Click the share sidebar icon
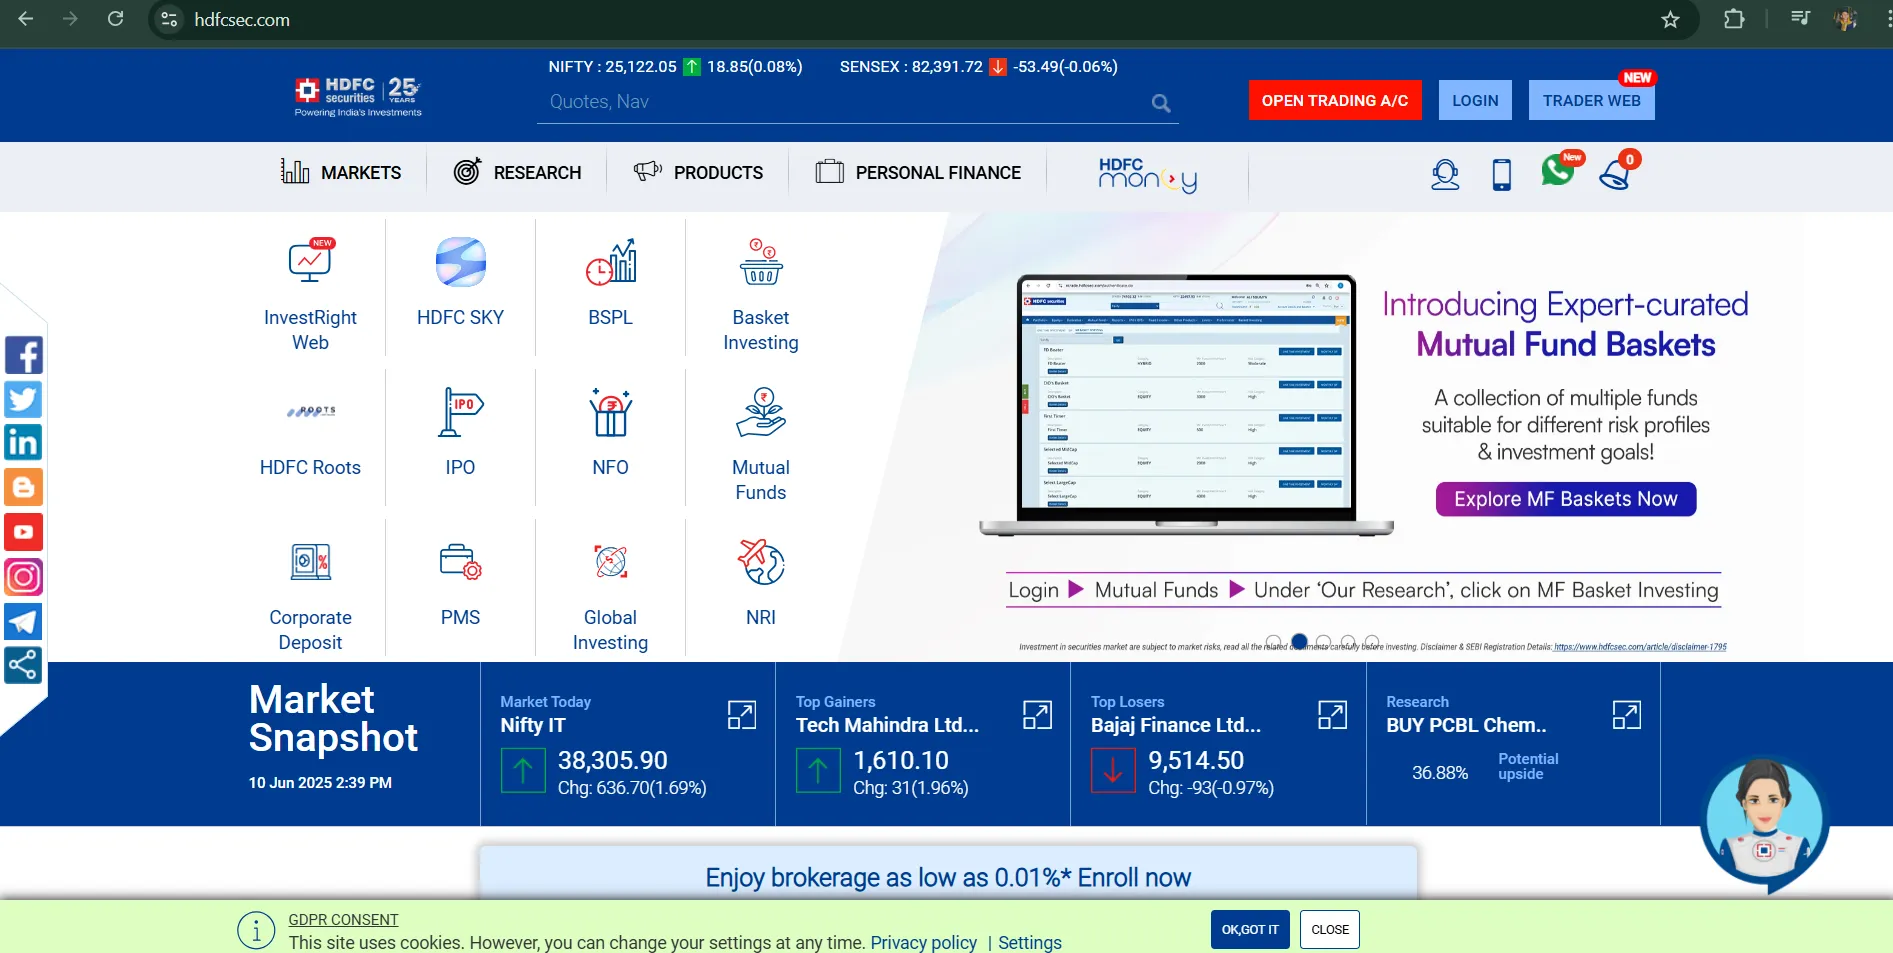This screenshot has width=1893, height=953. 23,665
